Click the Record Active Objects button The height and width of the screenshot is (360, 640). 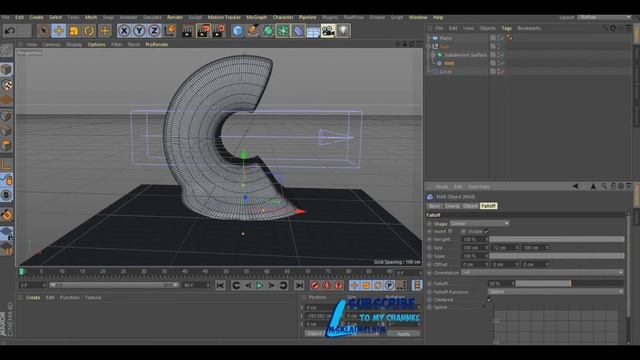click(315, 285)
